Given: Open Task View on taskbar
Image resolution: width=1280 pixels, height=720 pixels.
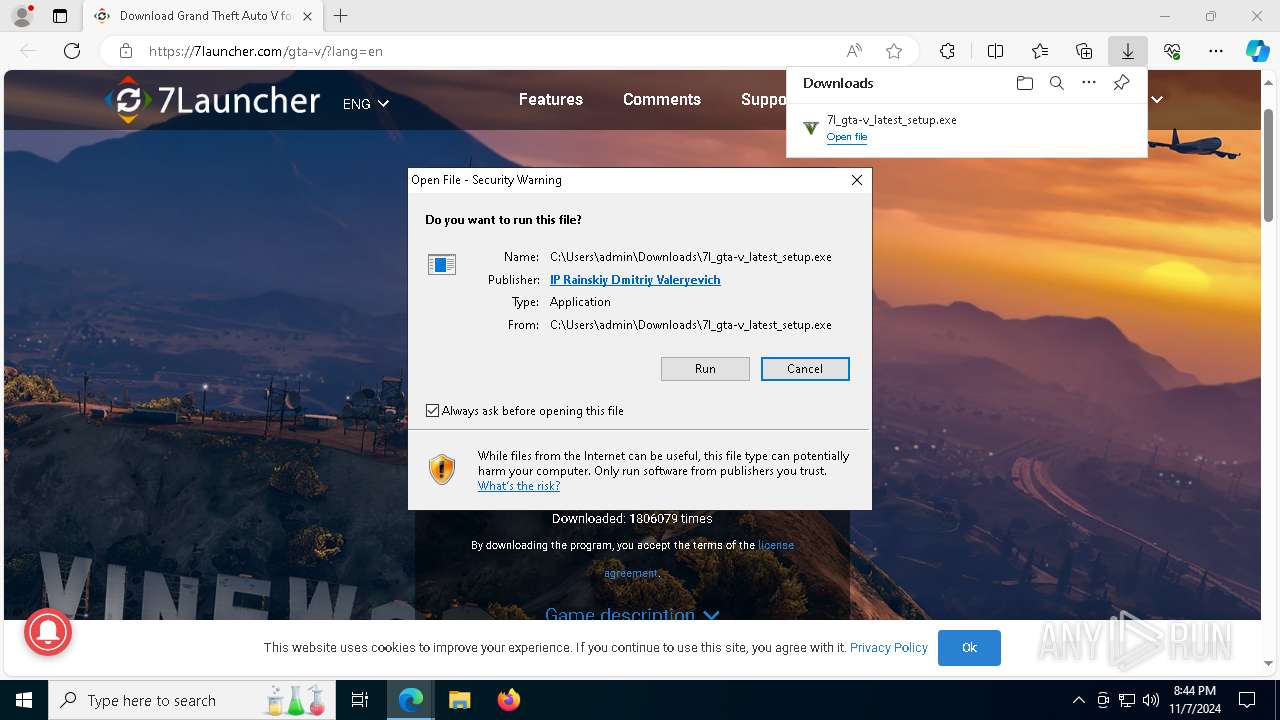Looking at the screenshot, I should pos(360,700).
